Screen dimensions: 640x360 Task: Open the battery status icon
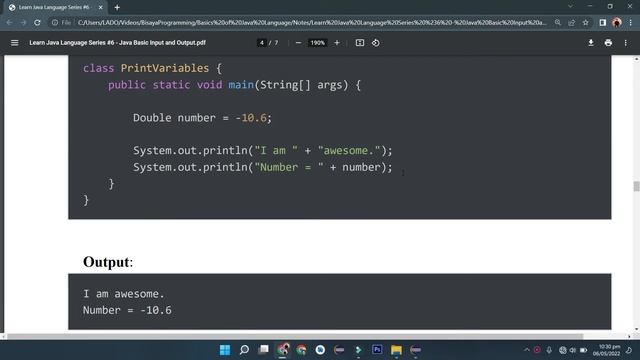coord(584,350)
